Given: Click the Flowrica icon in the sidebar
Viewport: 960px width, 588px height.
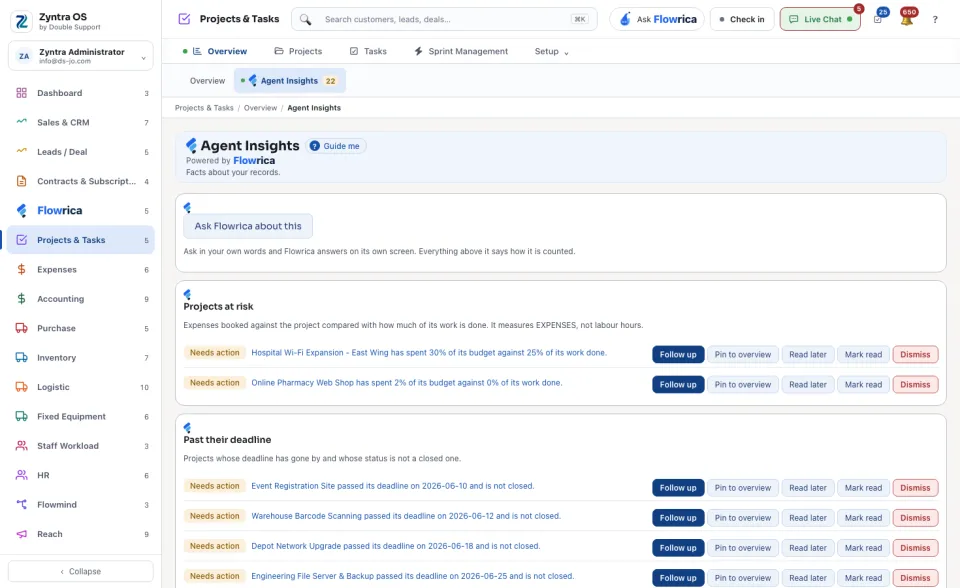Looking at the screenshot, I should [x=21, y=211].
